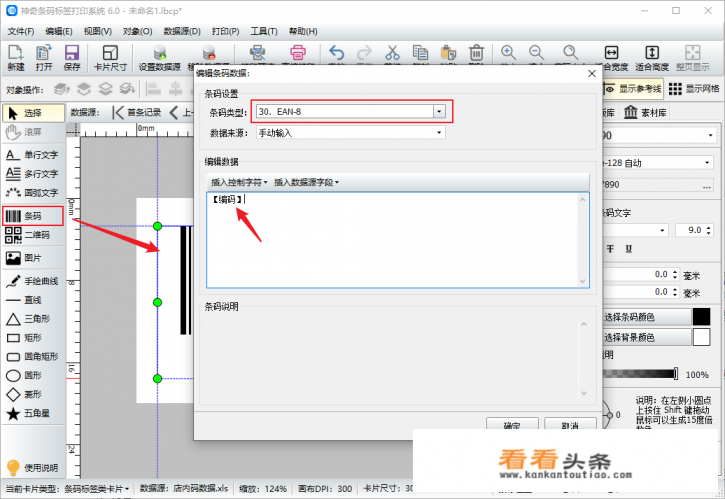Viewport: 725px width, 499px height.
Task: Select the QR code (二维码) tool
Action: click(x=33, y=235)
